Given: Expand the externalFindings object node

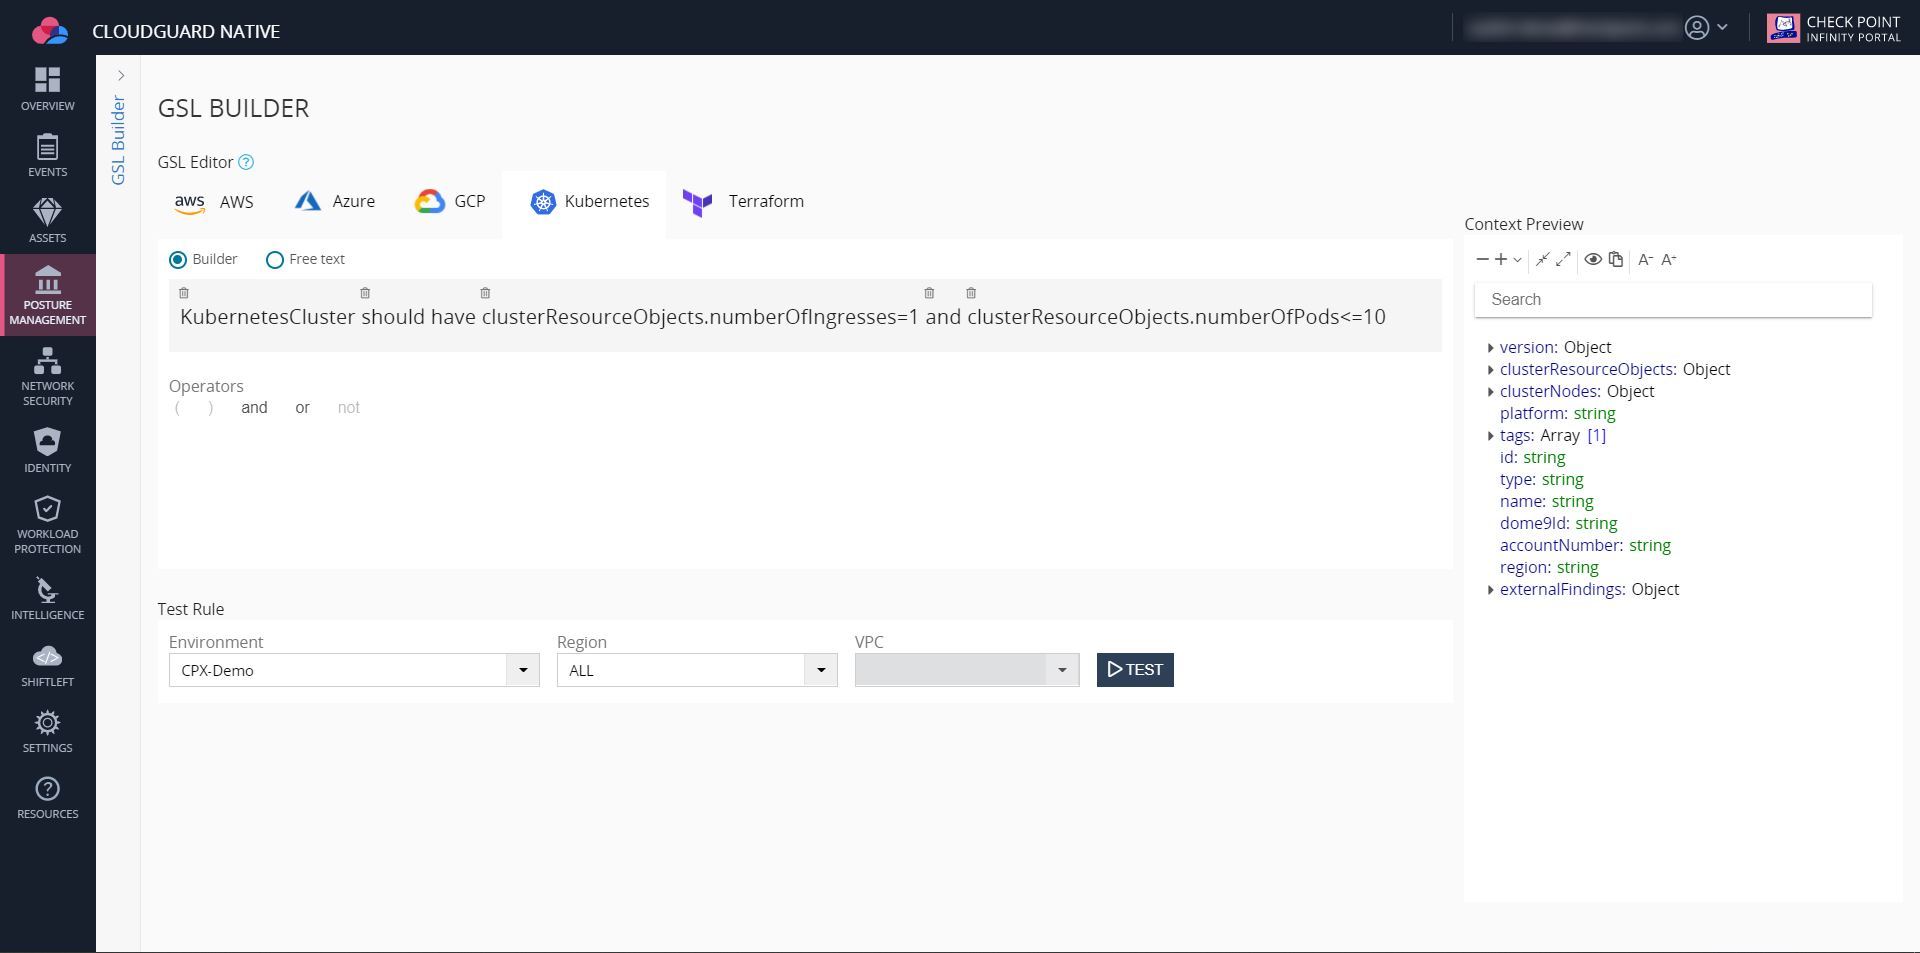Looking at the screenshot, I should [1490, 590].
